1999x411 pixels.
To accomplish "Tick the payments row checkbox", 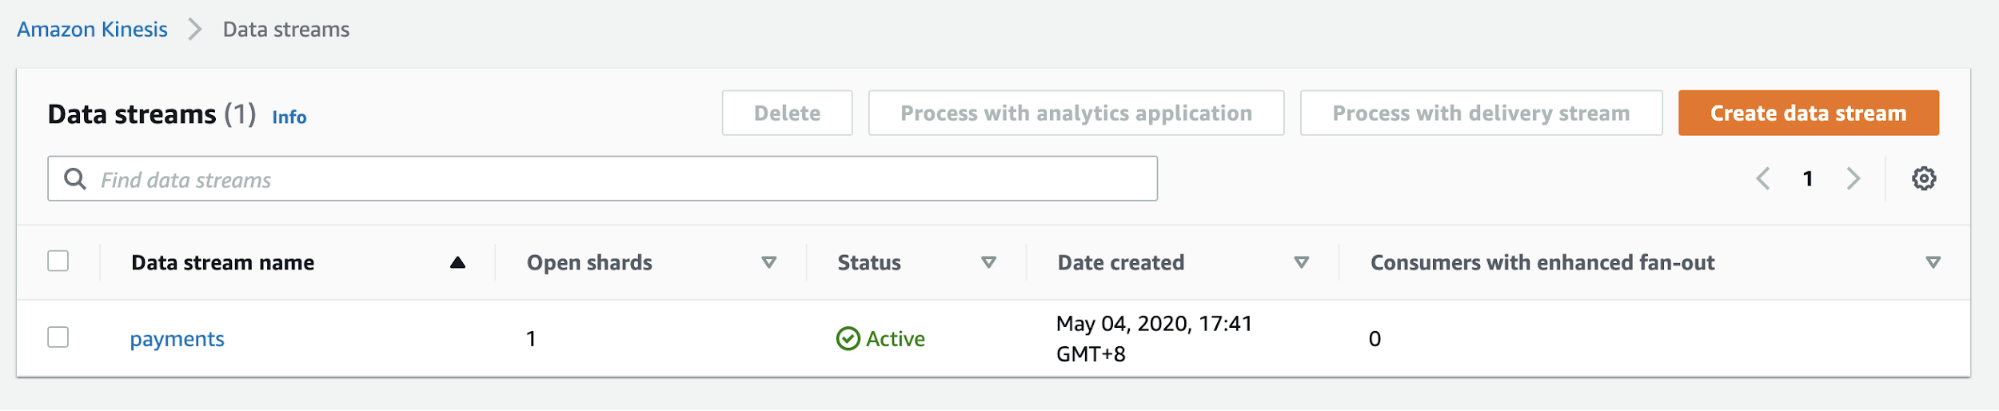I will point(58,337).
